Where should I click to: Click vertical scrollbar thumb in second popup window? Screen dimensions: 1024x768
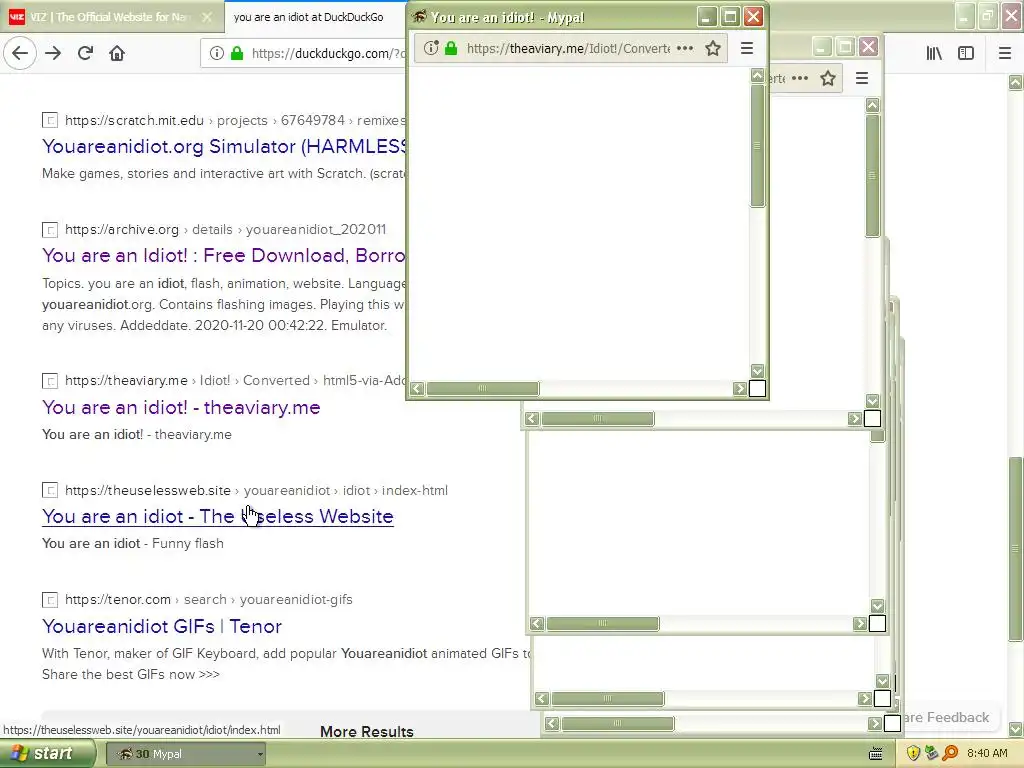(x=872, y=176)
